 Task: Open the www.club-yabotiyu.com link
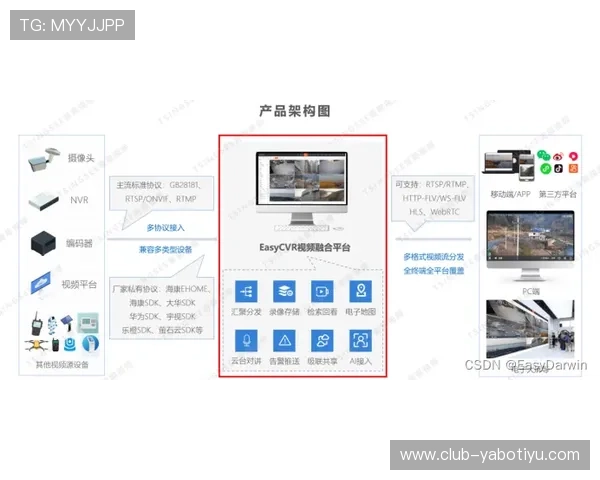pos(490,455)
